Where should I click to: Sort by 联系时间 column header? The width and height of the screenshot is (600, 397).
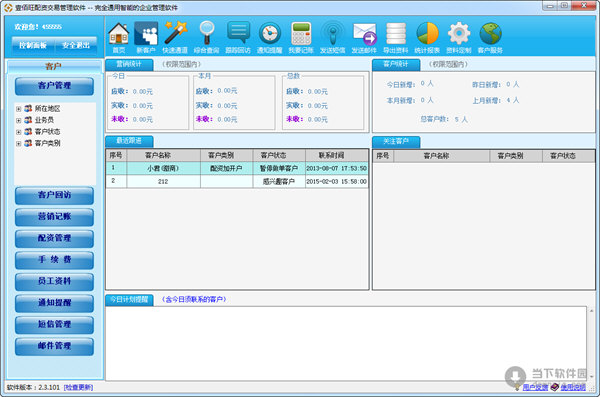coord(337,155)
